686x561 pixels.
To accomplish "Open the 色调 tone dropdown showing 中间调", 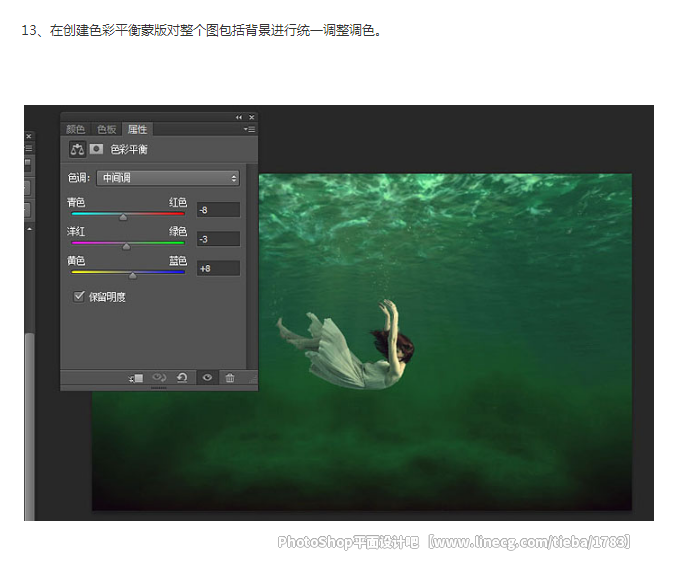I will [168, 178].
